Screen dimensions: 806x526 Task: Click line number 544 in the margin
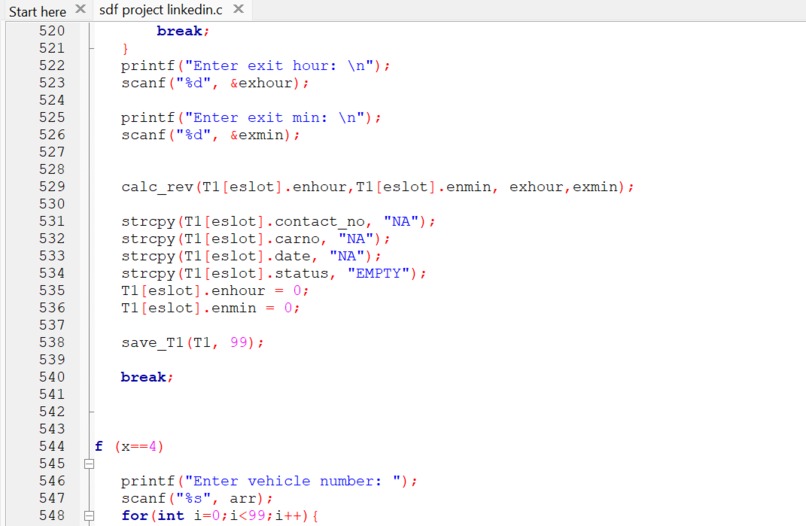(x=52, y=446)
